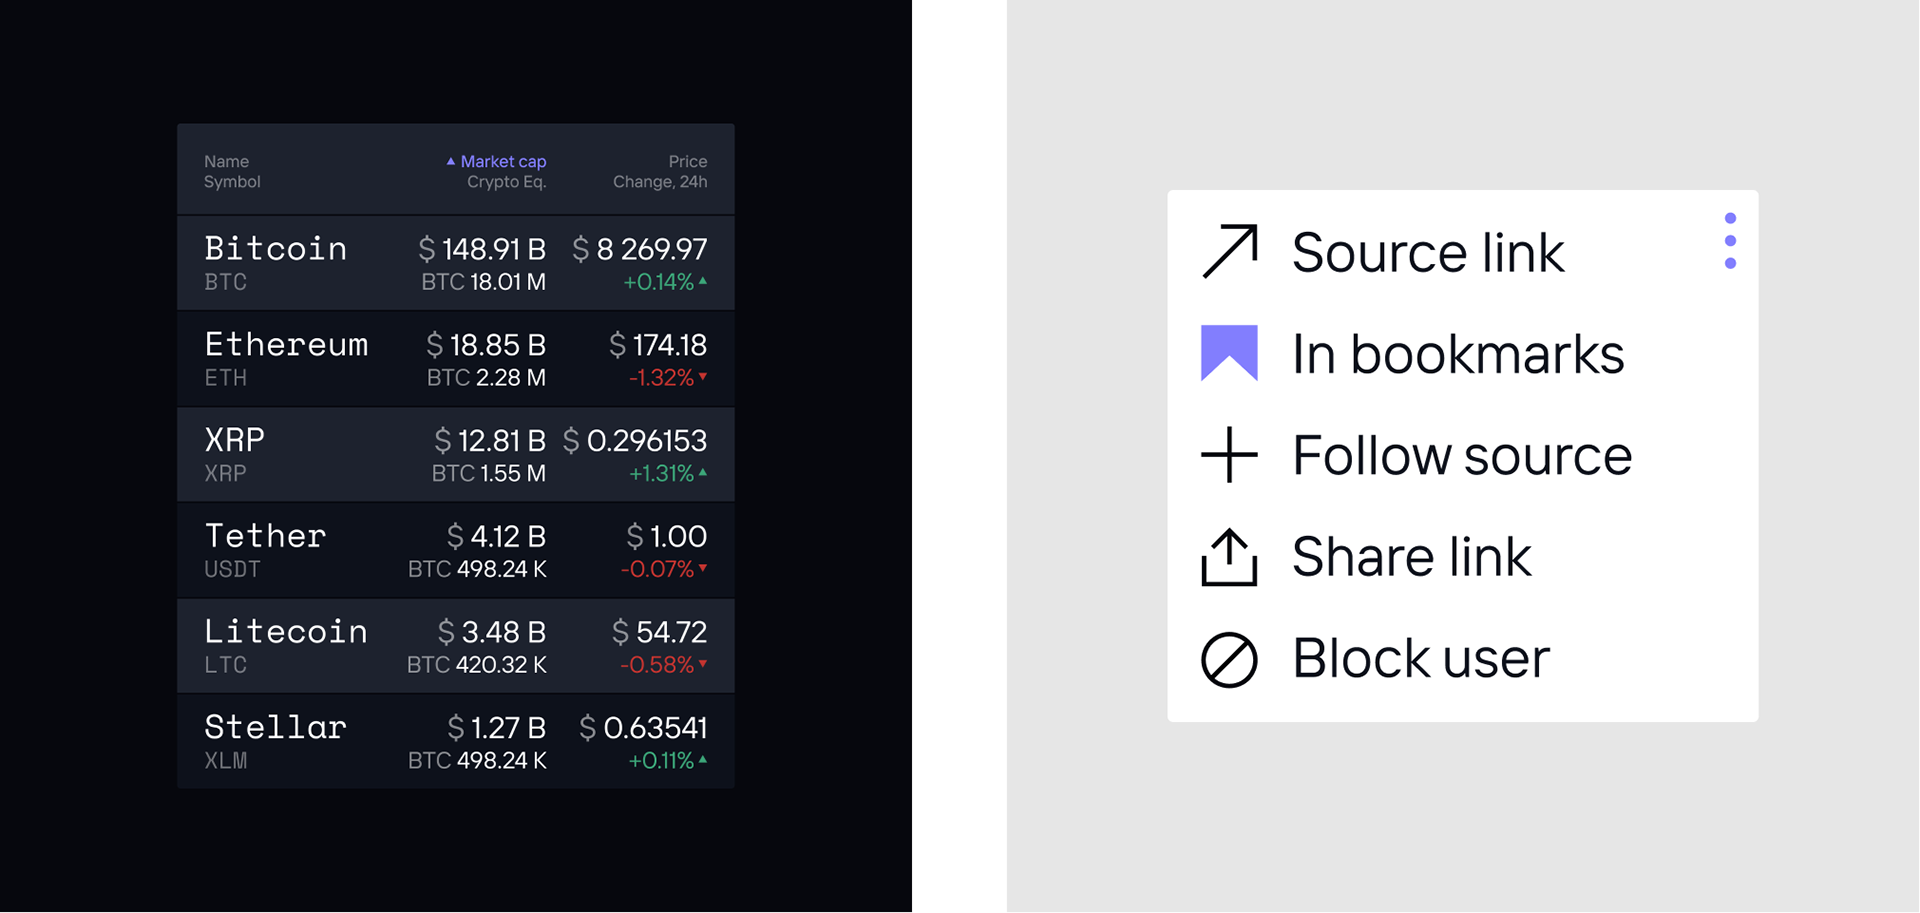
Task: Click the block circle icon
Action: [1229, 660]
